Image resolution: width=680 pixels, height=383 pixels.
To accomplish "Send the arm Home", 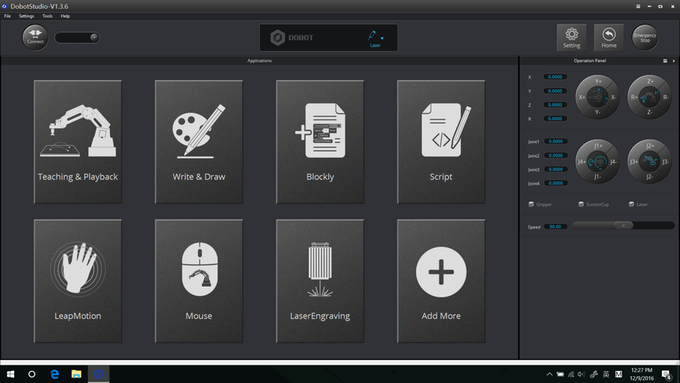I will (609, 38).
